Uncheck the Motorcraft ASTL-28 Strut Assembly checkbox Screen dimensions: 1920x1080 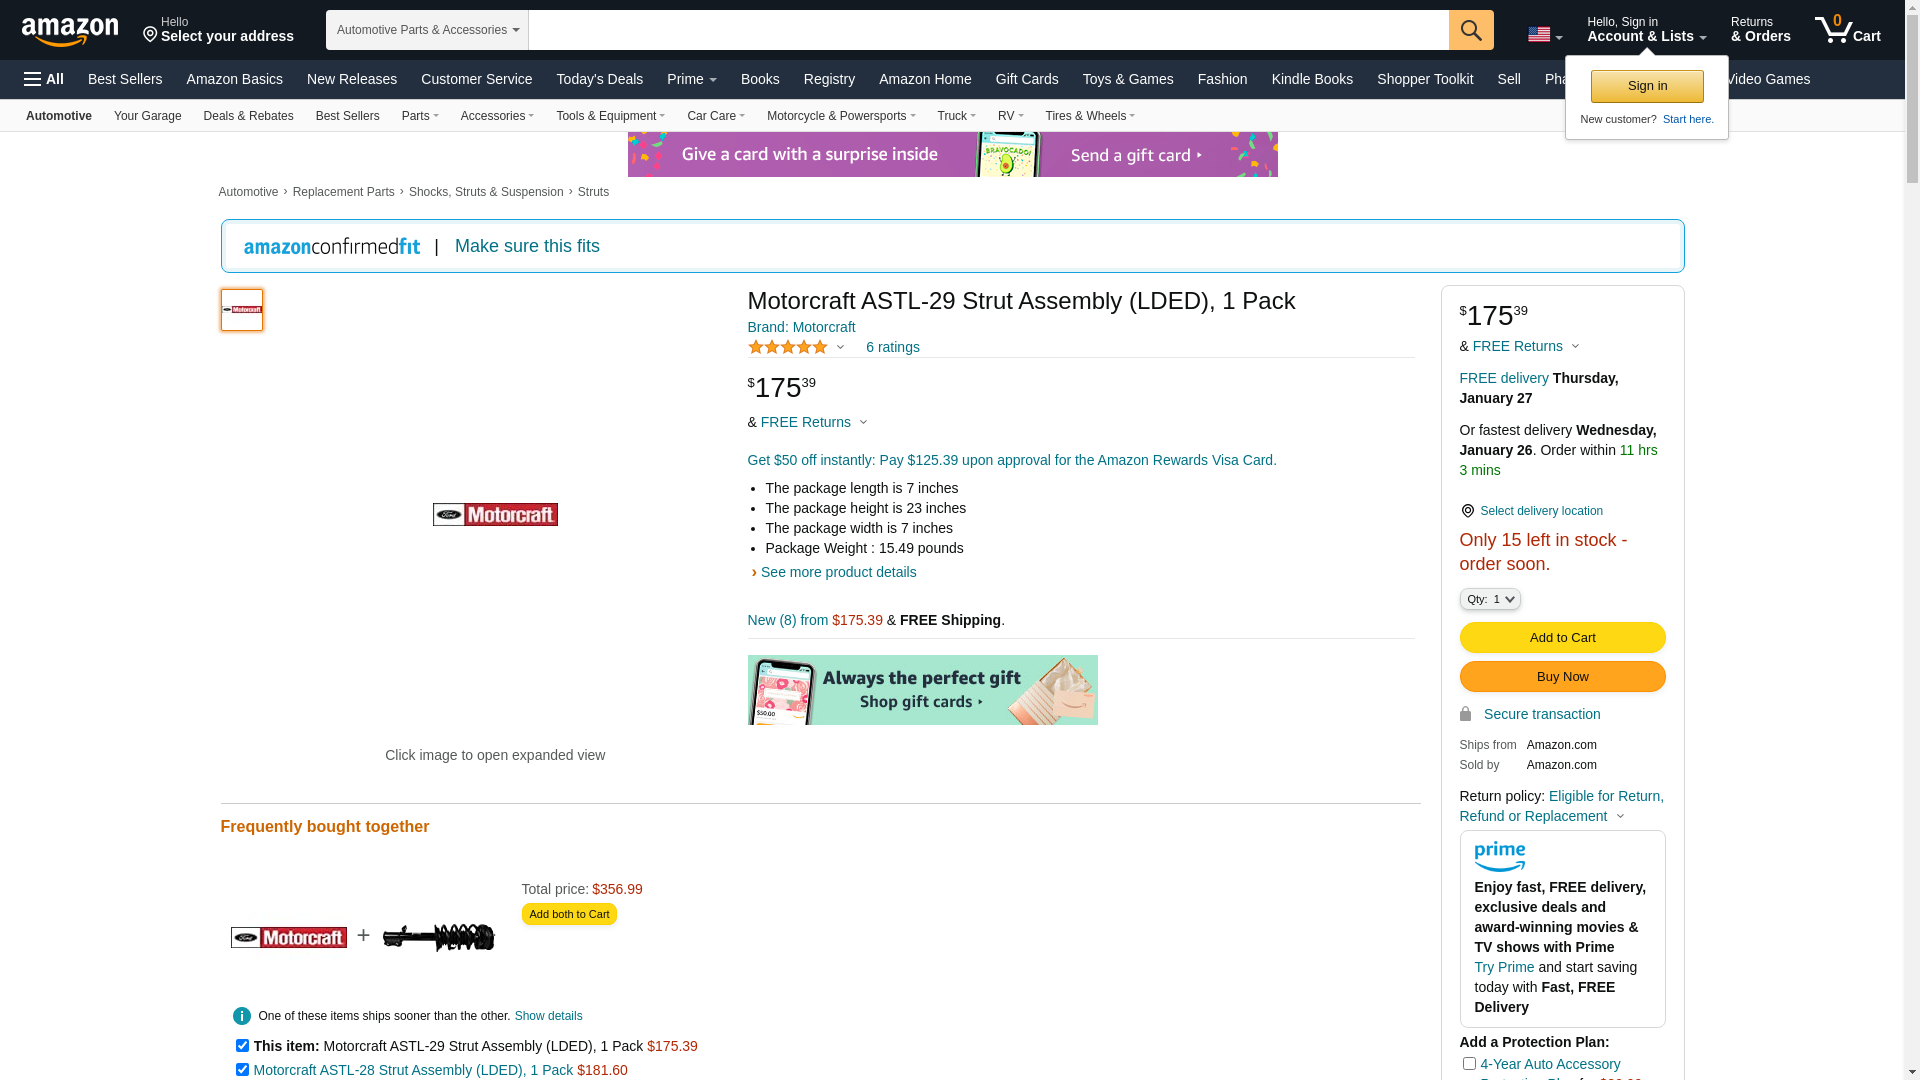[242, 1070]
